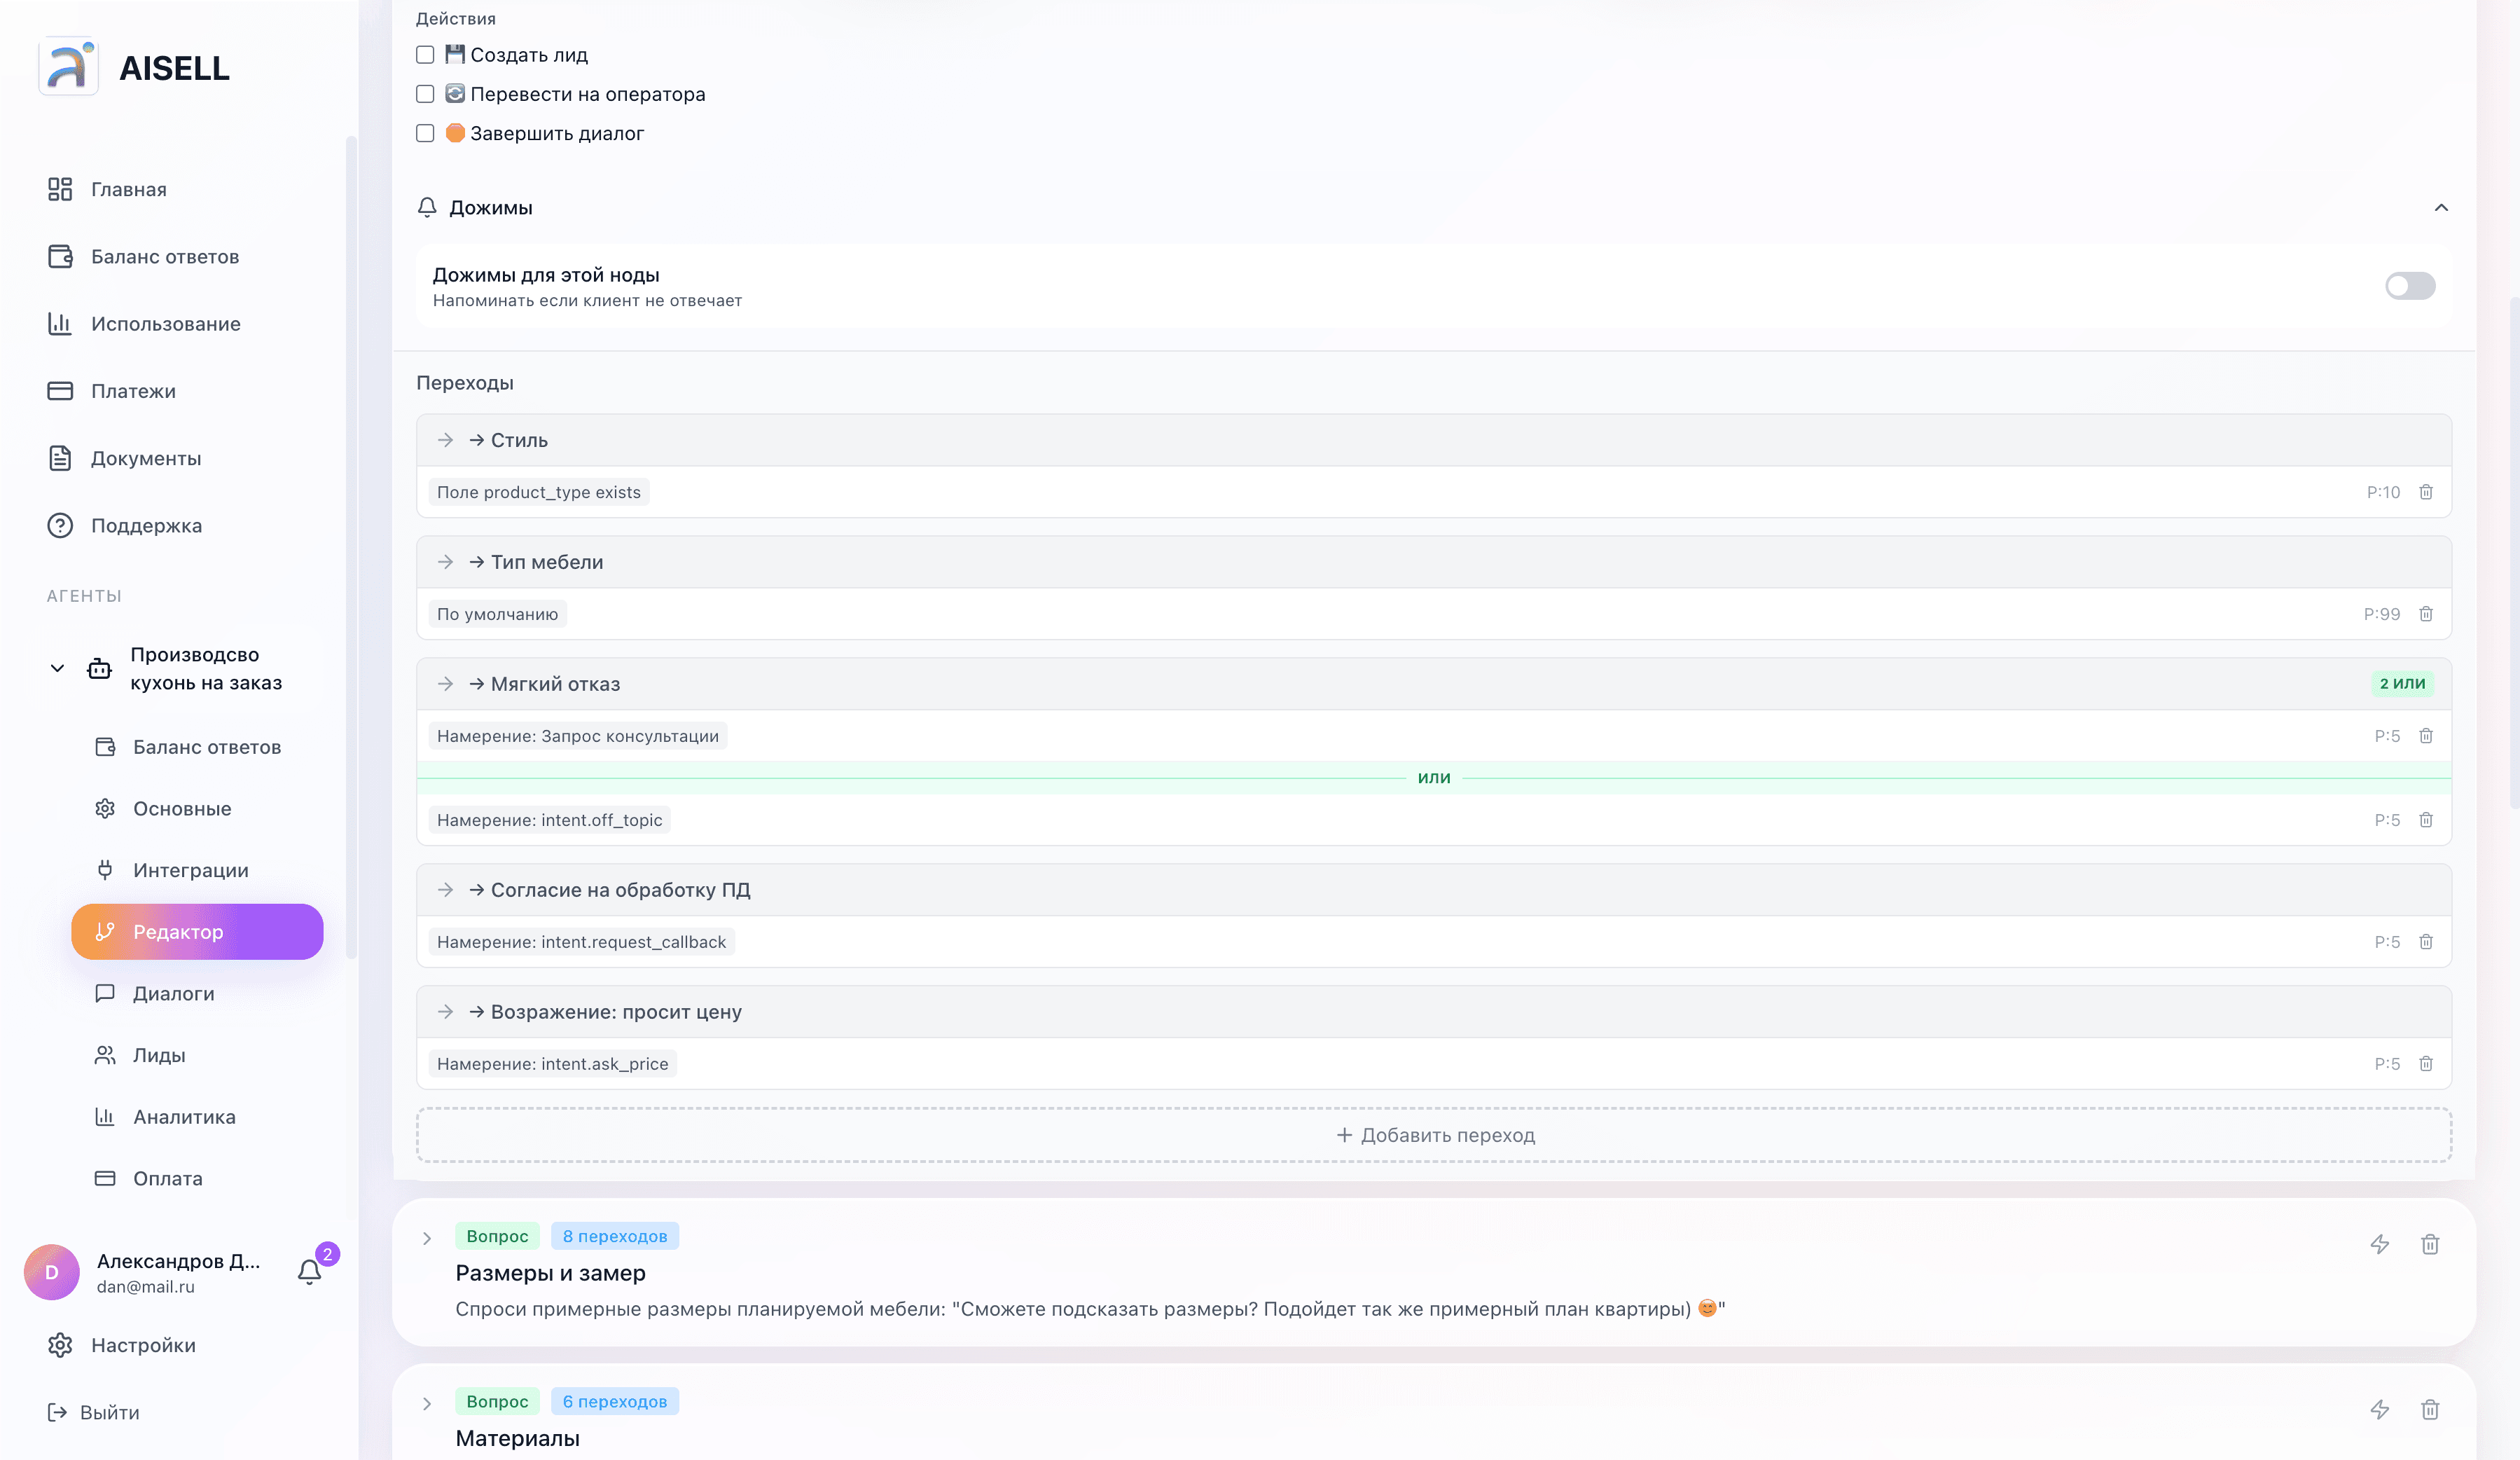
Task: Delete the Стиль transition condition
Action: click(2425, 492)
